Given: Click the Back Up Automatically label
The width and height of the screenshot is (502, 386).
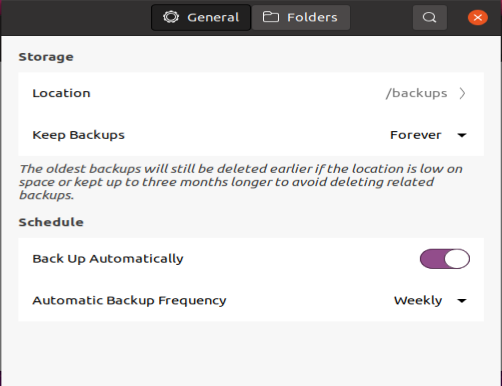Looking at the screenshot, I should tap(108, 259).
